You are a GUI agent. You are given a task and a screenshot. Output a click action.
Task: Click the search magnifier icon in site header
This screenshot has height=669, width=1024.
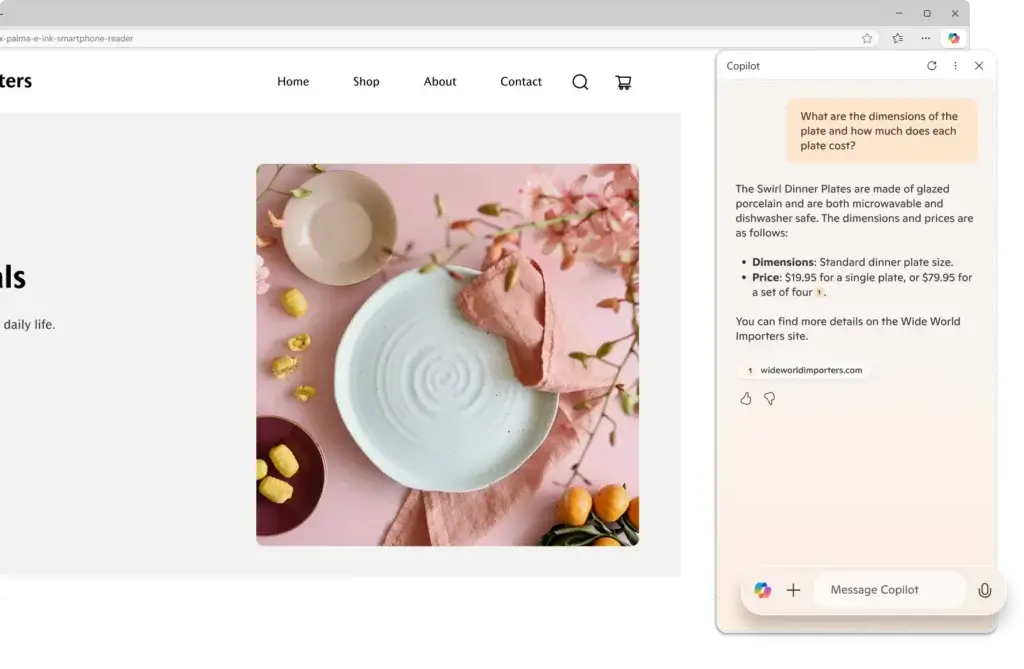click(580, 82)
